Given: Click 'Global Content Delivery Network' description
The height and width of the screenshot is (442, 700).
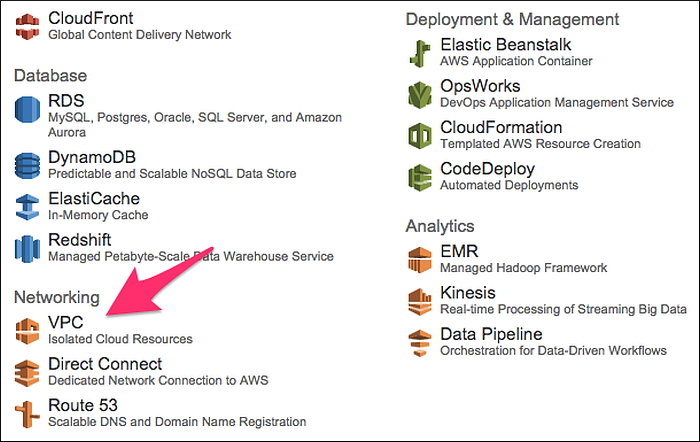Looking at the screenshot, I should coord(140,35).
